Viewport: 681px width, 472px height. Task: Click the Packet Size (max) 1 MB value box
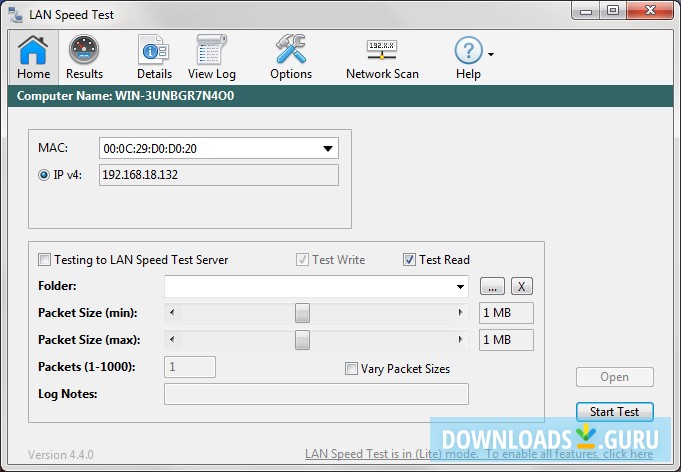(x=506, y=340)
